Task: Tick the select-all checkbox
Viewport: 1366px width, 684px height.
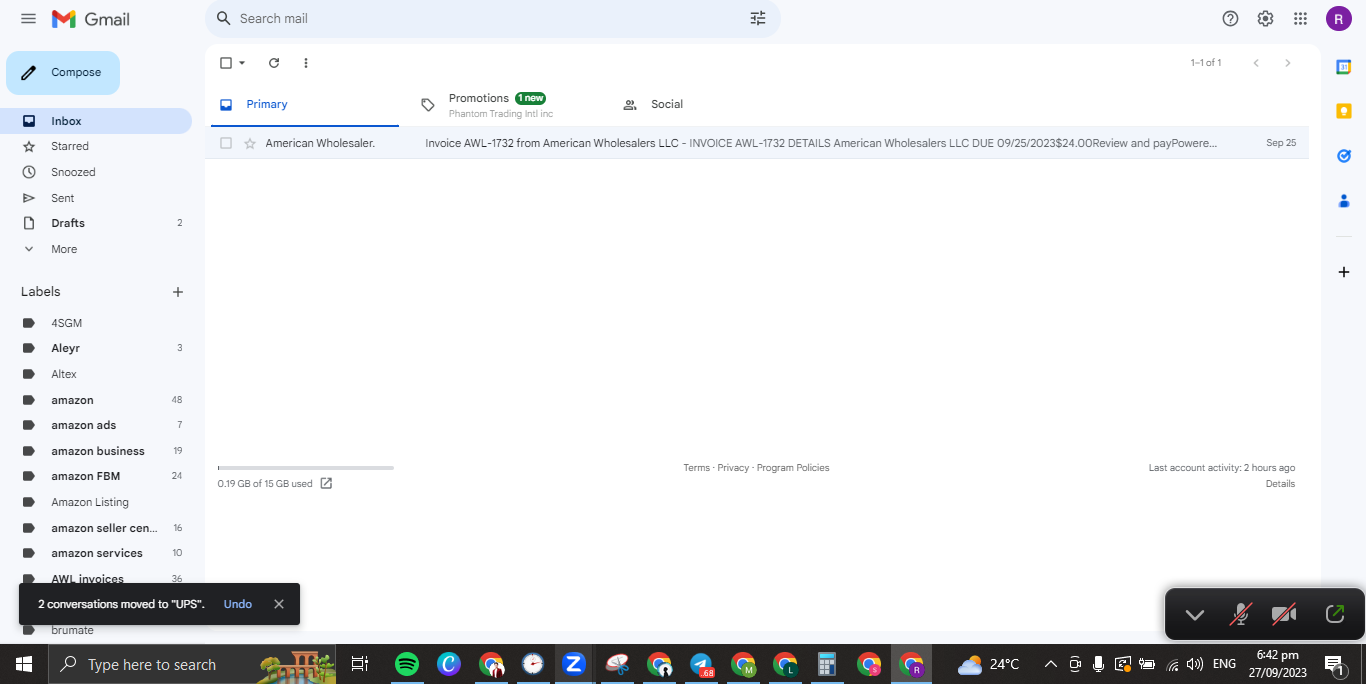Action: 226,63
